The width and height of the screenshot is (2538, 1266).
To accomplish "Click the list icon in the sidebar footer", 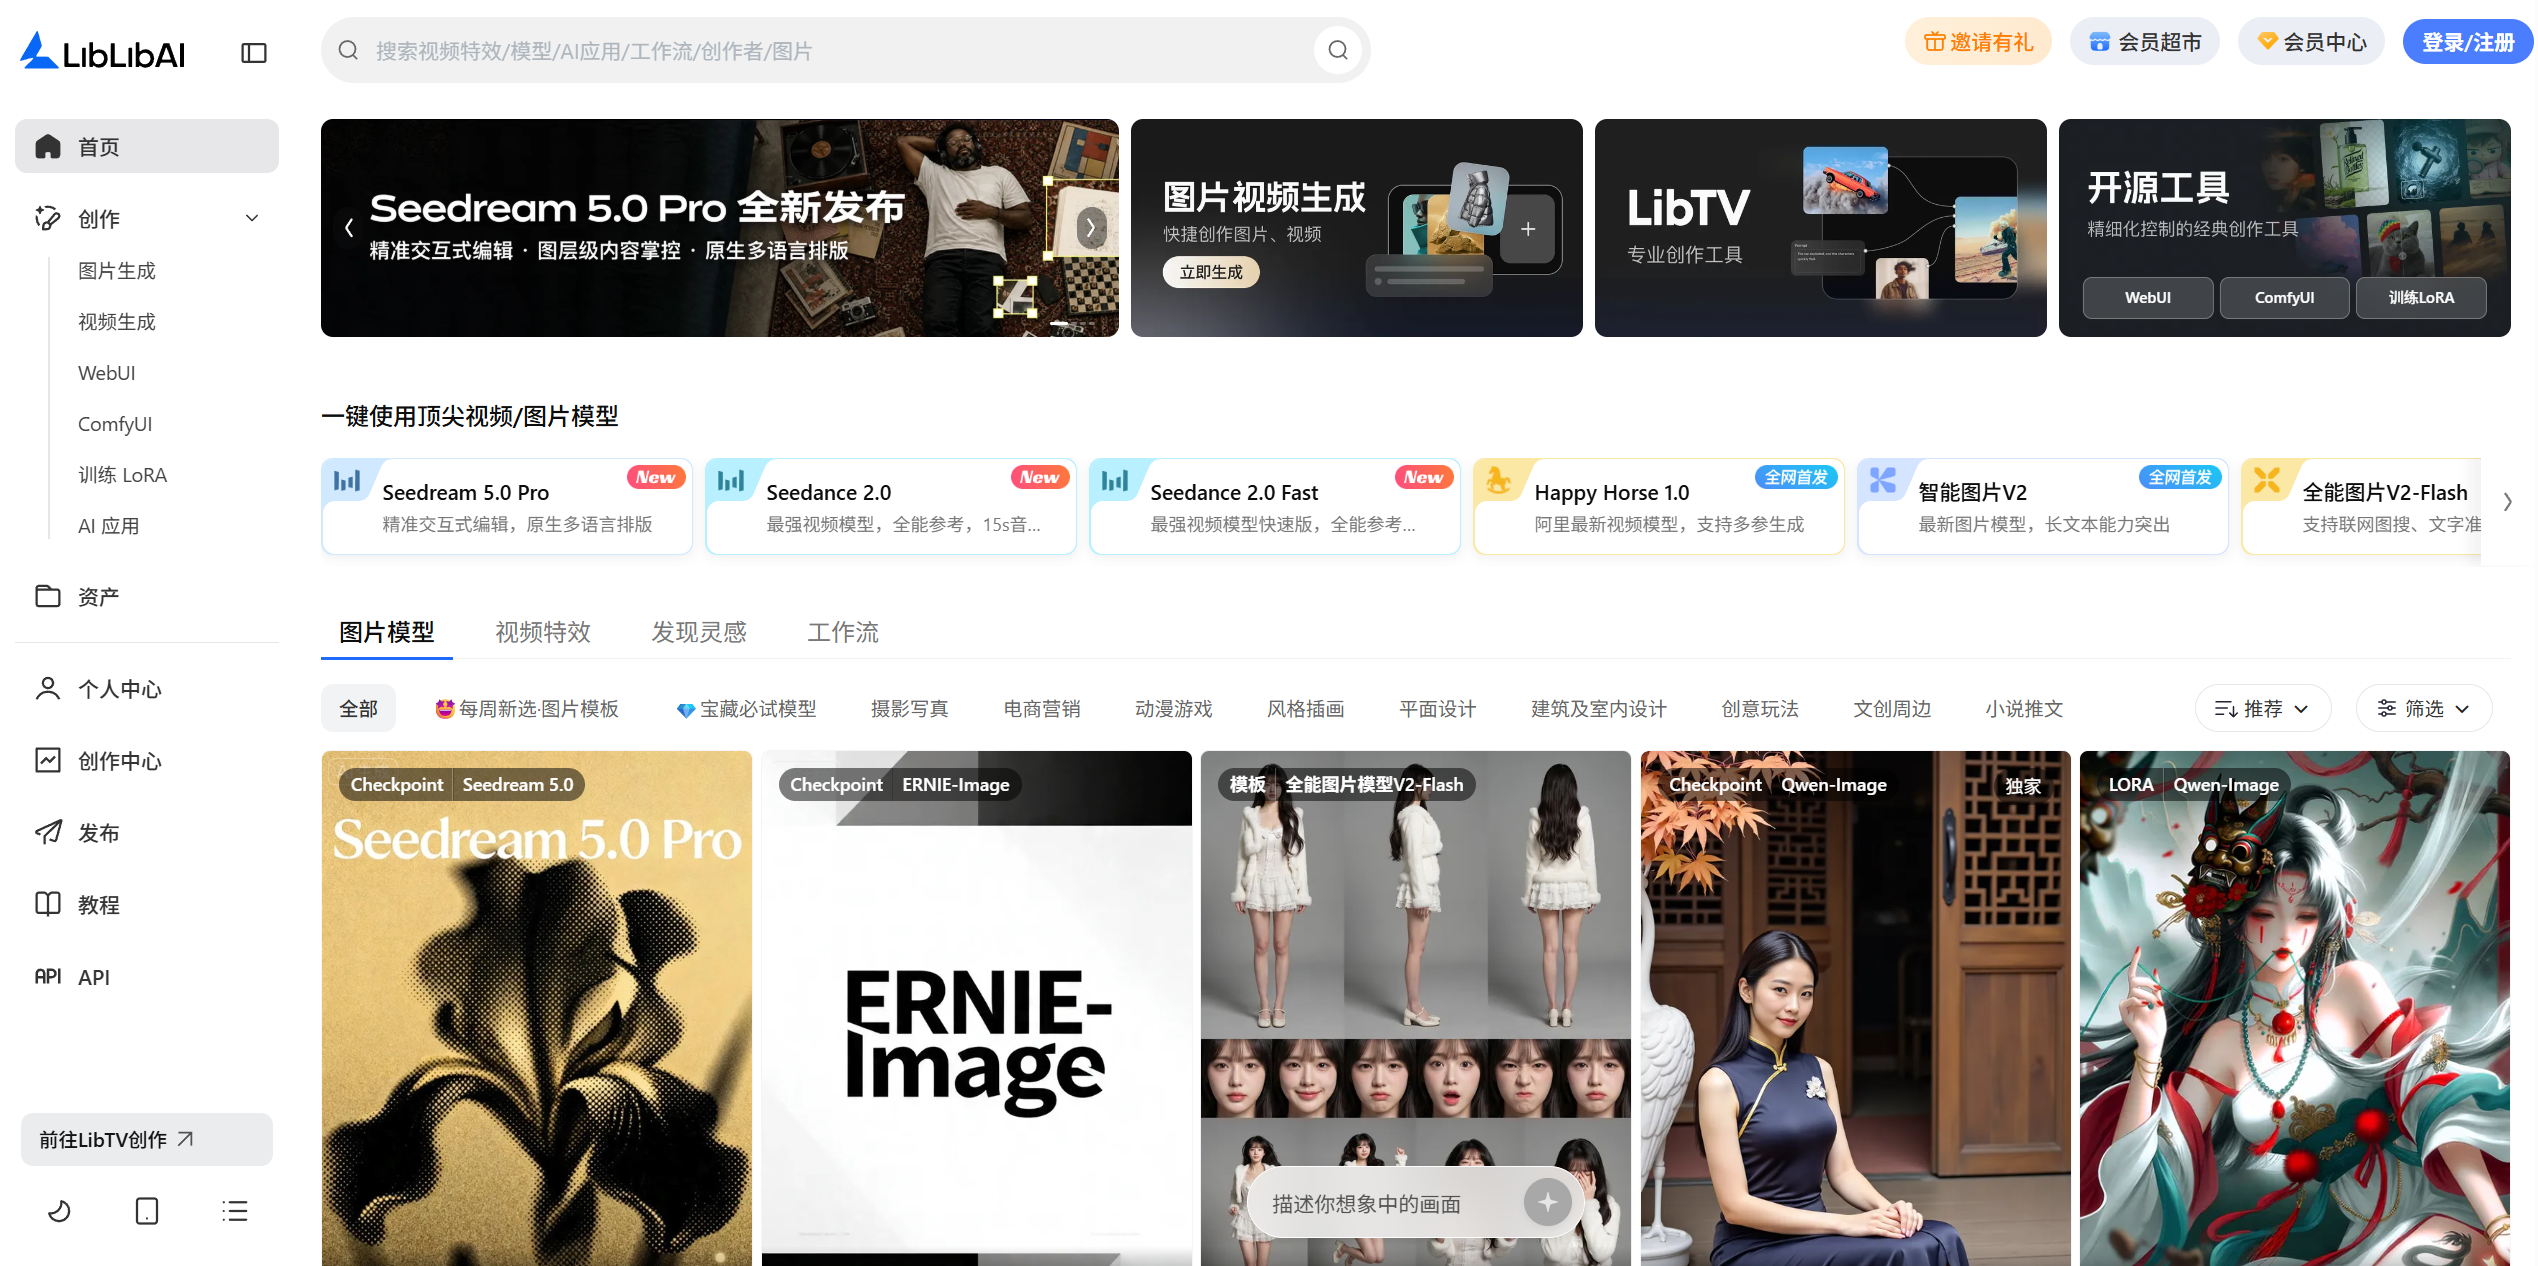I will pyautogui.click(x=235, y=1211).
